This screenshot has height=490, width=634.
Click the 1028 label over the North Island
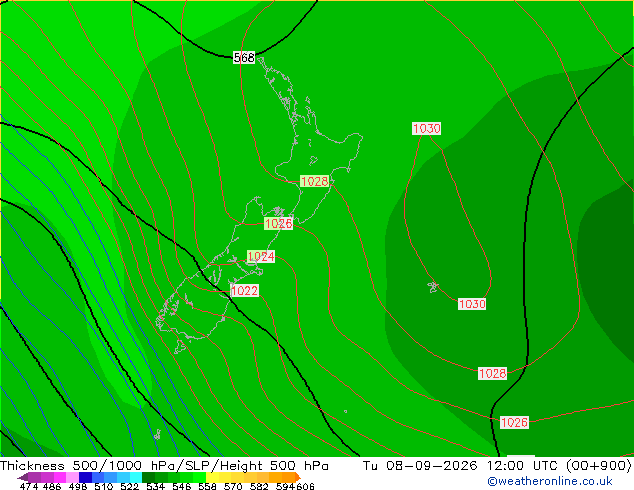click(315, 181)
